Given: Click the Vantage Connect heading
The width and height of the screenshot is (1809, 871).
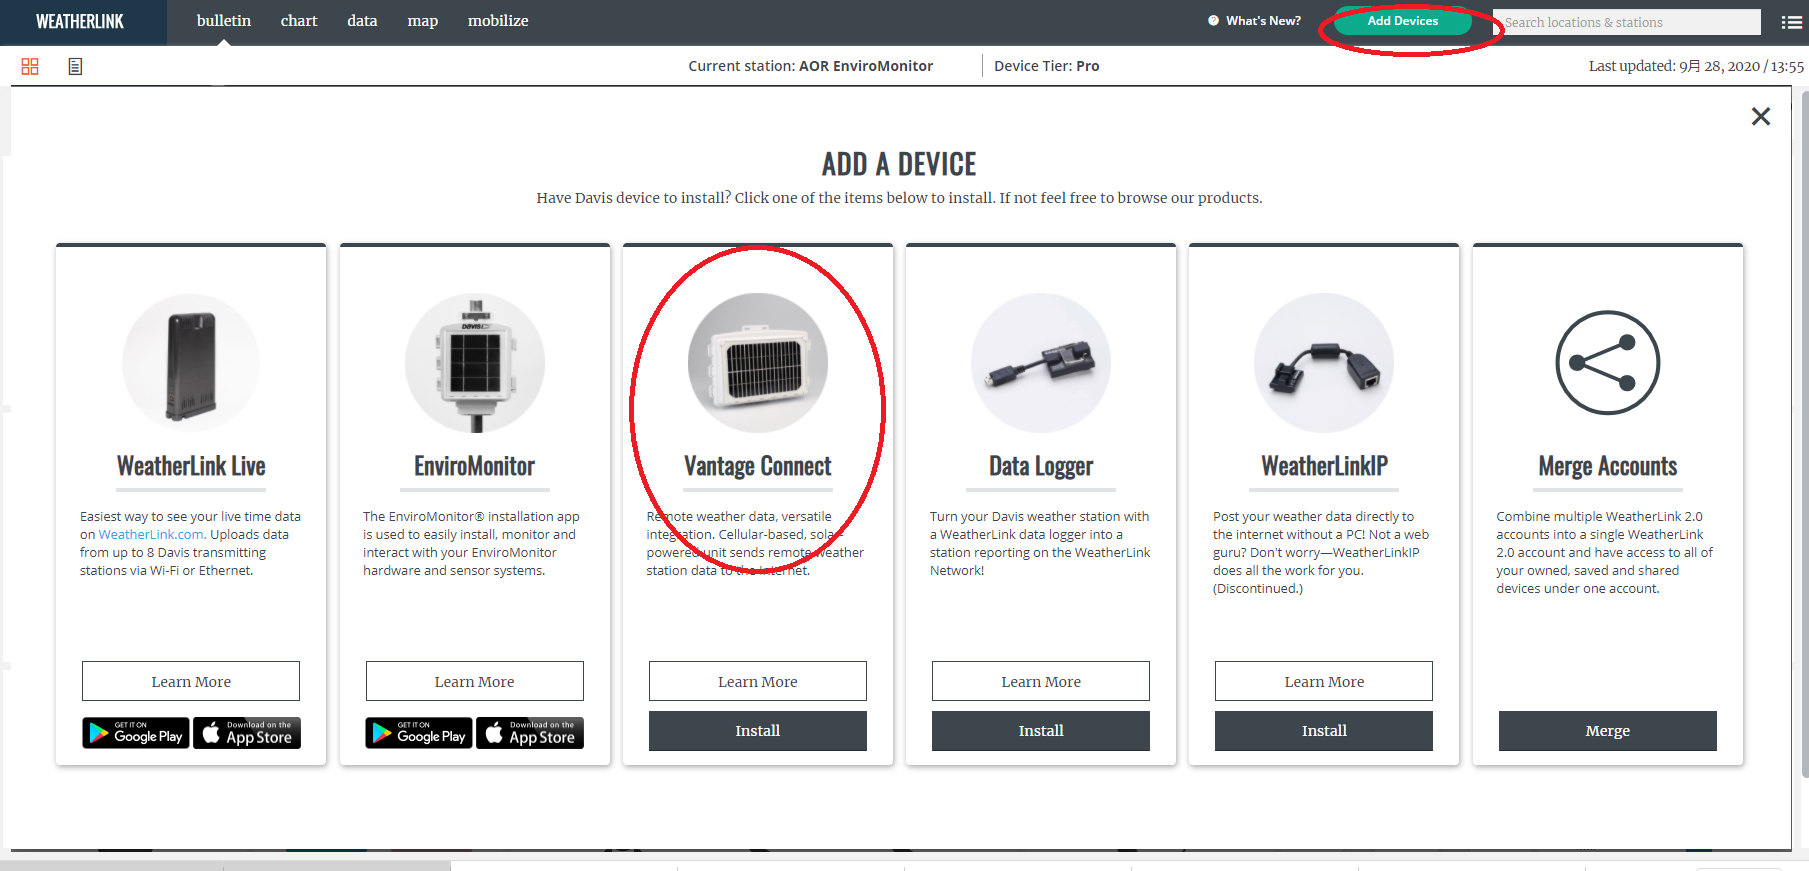Looking at the screenshot, I should coord(758,466).
